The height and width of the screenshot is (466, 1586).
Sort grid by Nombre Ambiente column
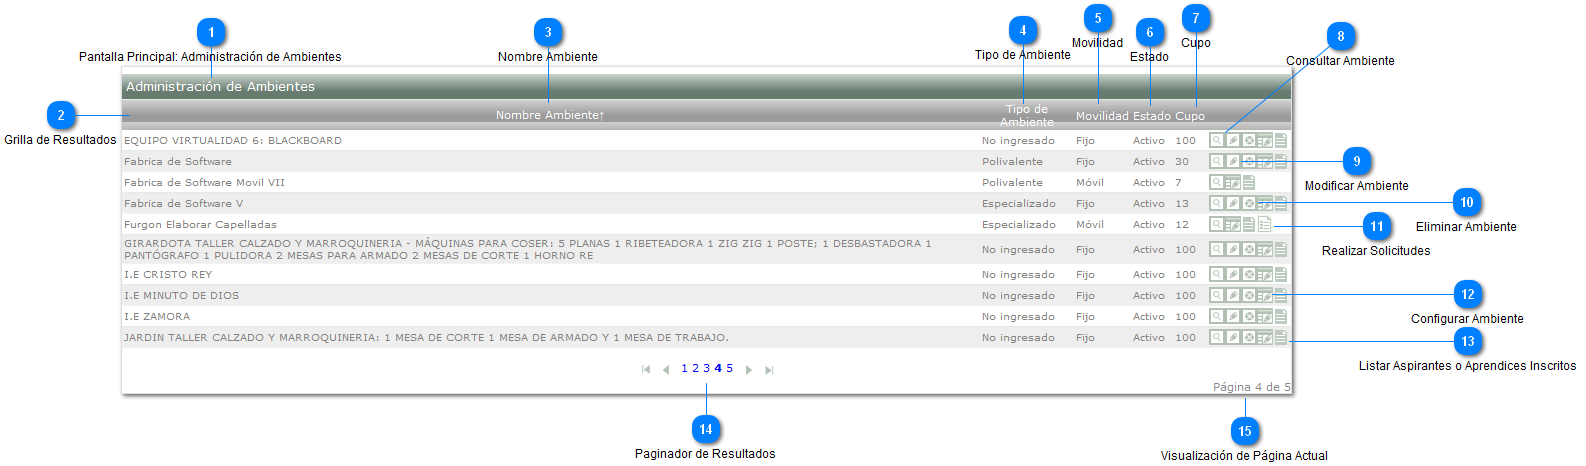550,115
